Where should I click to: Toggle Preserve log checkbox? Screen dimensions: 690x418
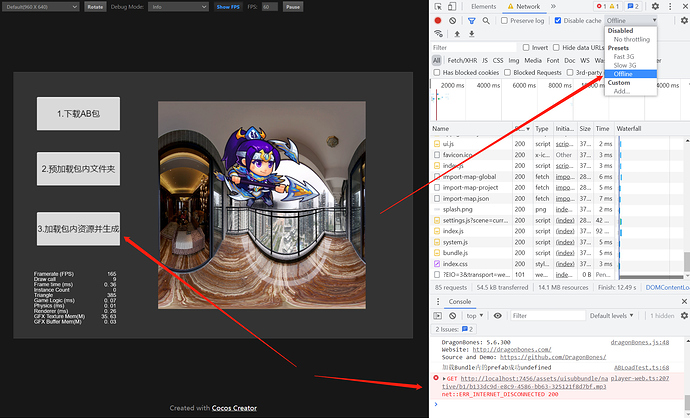click(504, 21)
